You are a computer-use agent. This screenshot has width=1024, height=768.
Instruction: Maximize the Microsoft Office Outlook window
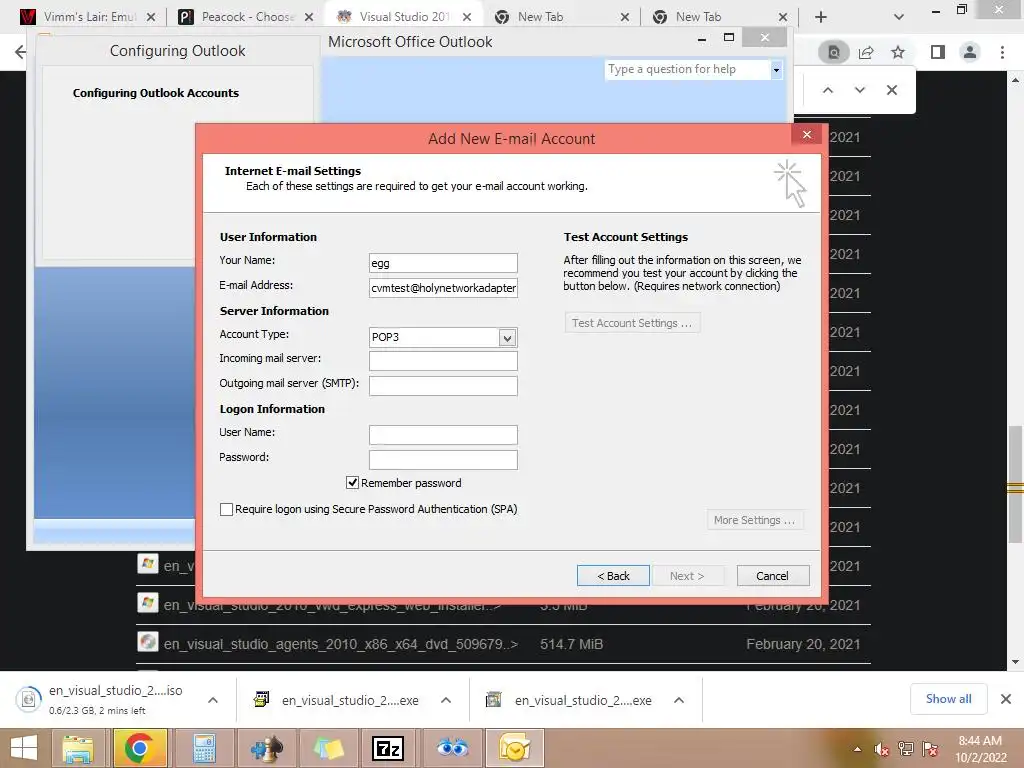point(729,38)
